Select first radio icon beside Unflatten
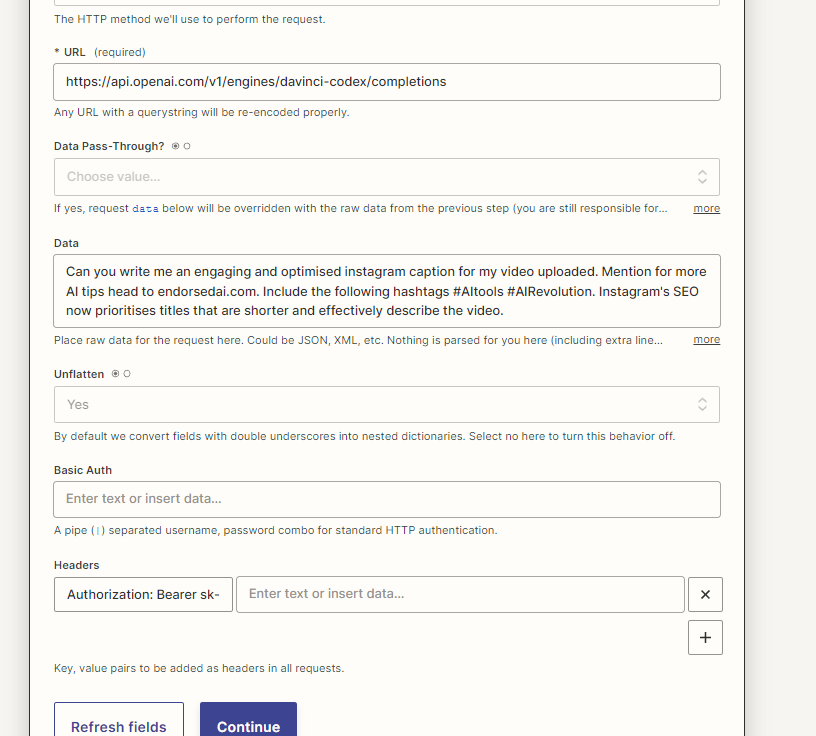816x736 pixels. pyautogui.click(x=116, y=374)
